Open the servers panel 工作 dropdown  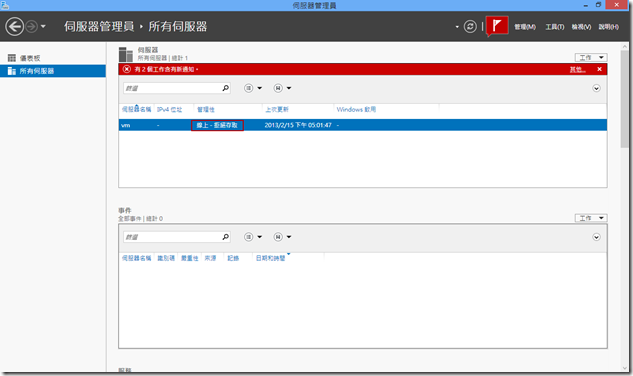click(591, 57)
